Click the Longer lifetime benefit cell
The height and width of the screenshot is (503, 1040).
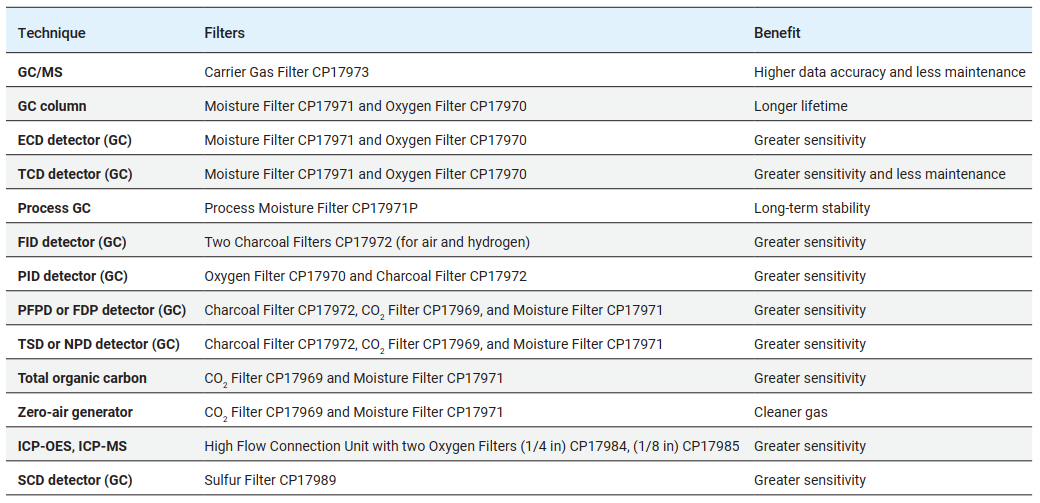pyautogui.click(x=800, y=106)
